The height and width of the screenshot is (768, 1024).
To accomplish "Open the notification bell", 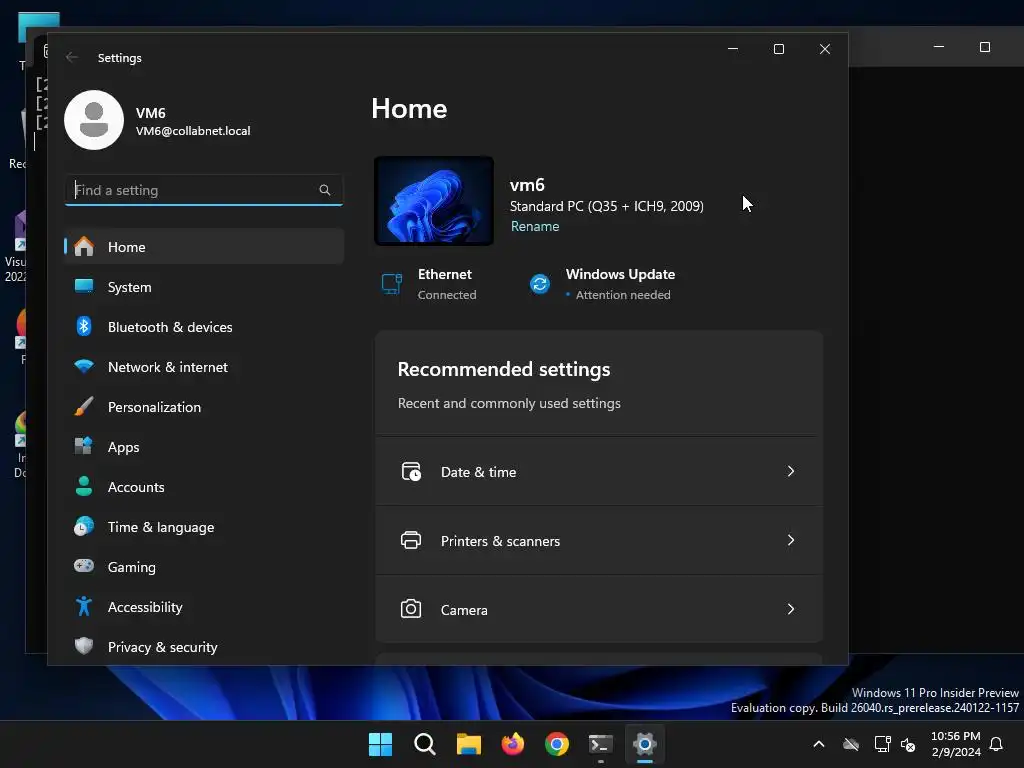I will 996,744.
